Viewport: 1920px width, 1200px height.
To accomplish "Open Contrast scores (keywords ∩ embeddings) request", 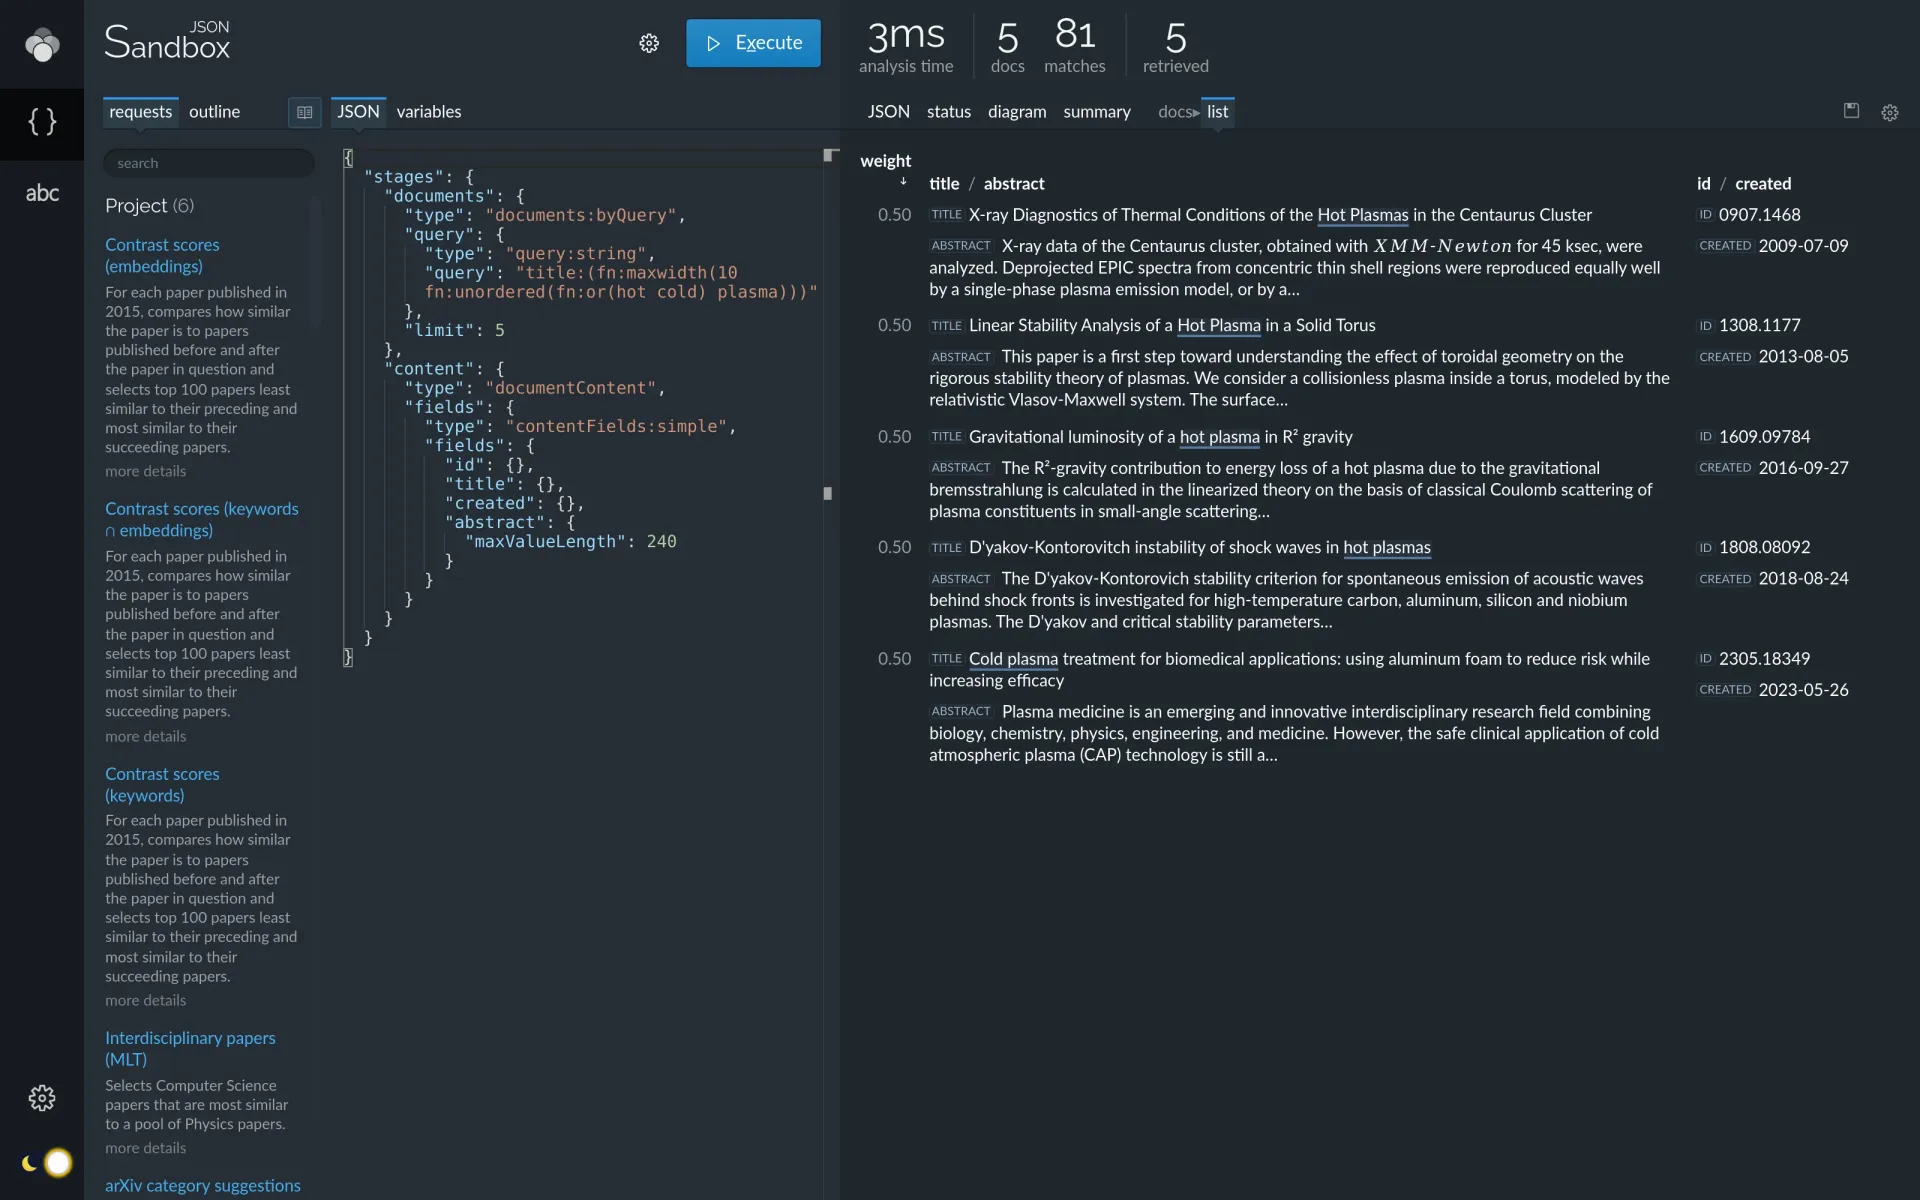I will click(202, 519).
